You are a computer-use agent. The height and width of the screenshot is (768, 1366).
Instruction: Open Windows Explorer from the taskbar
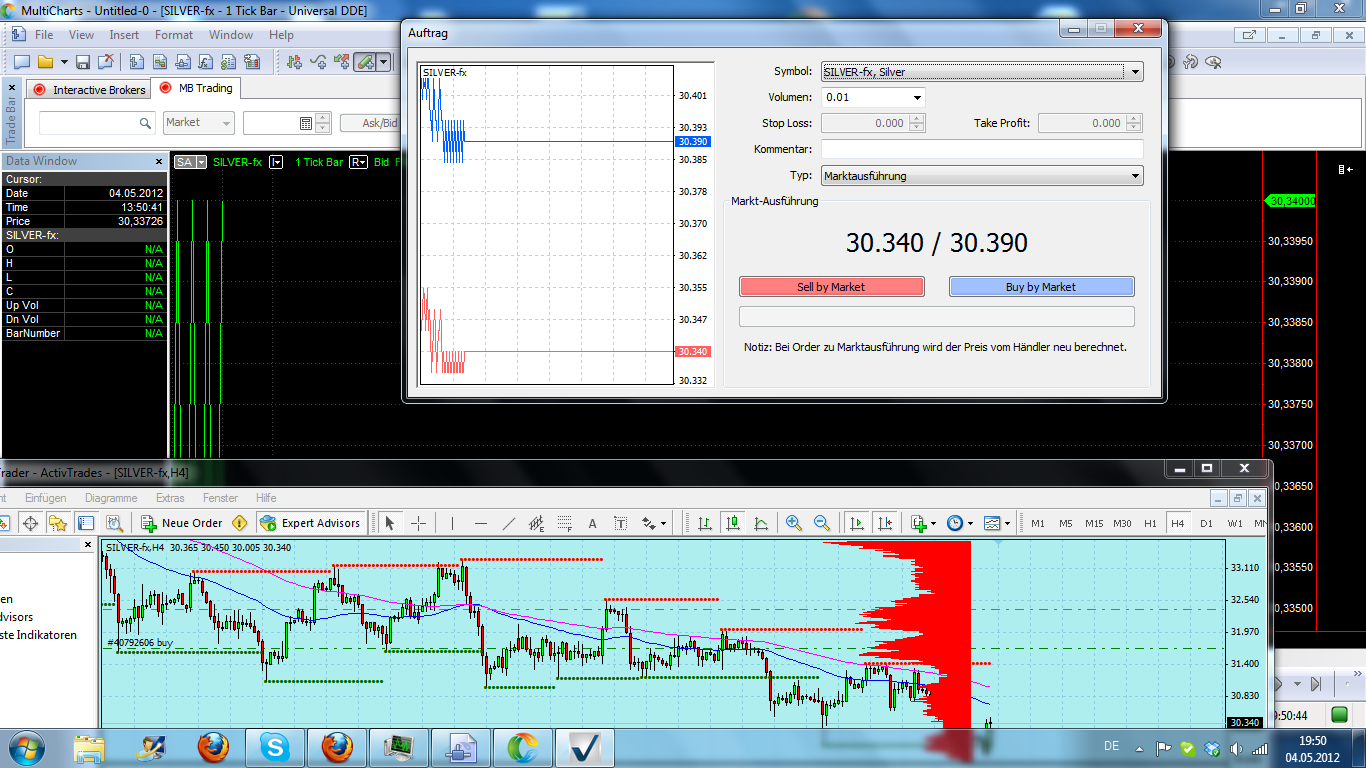tap(89, 747)
